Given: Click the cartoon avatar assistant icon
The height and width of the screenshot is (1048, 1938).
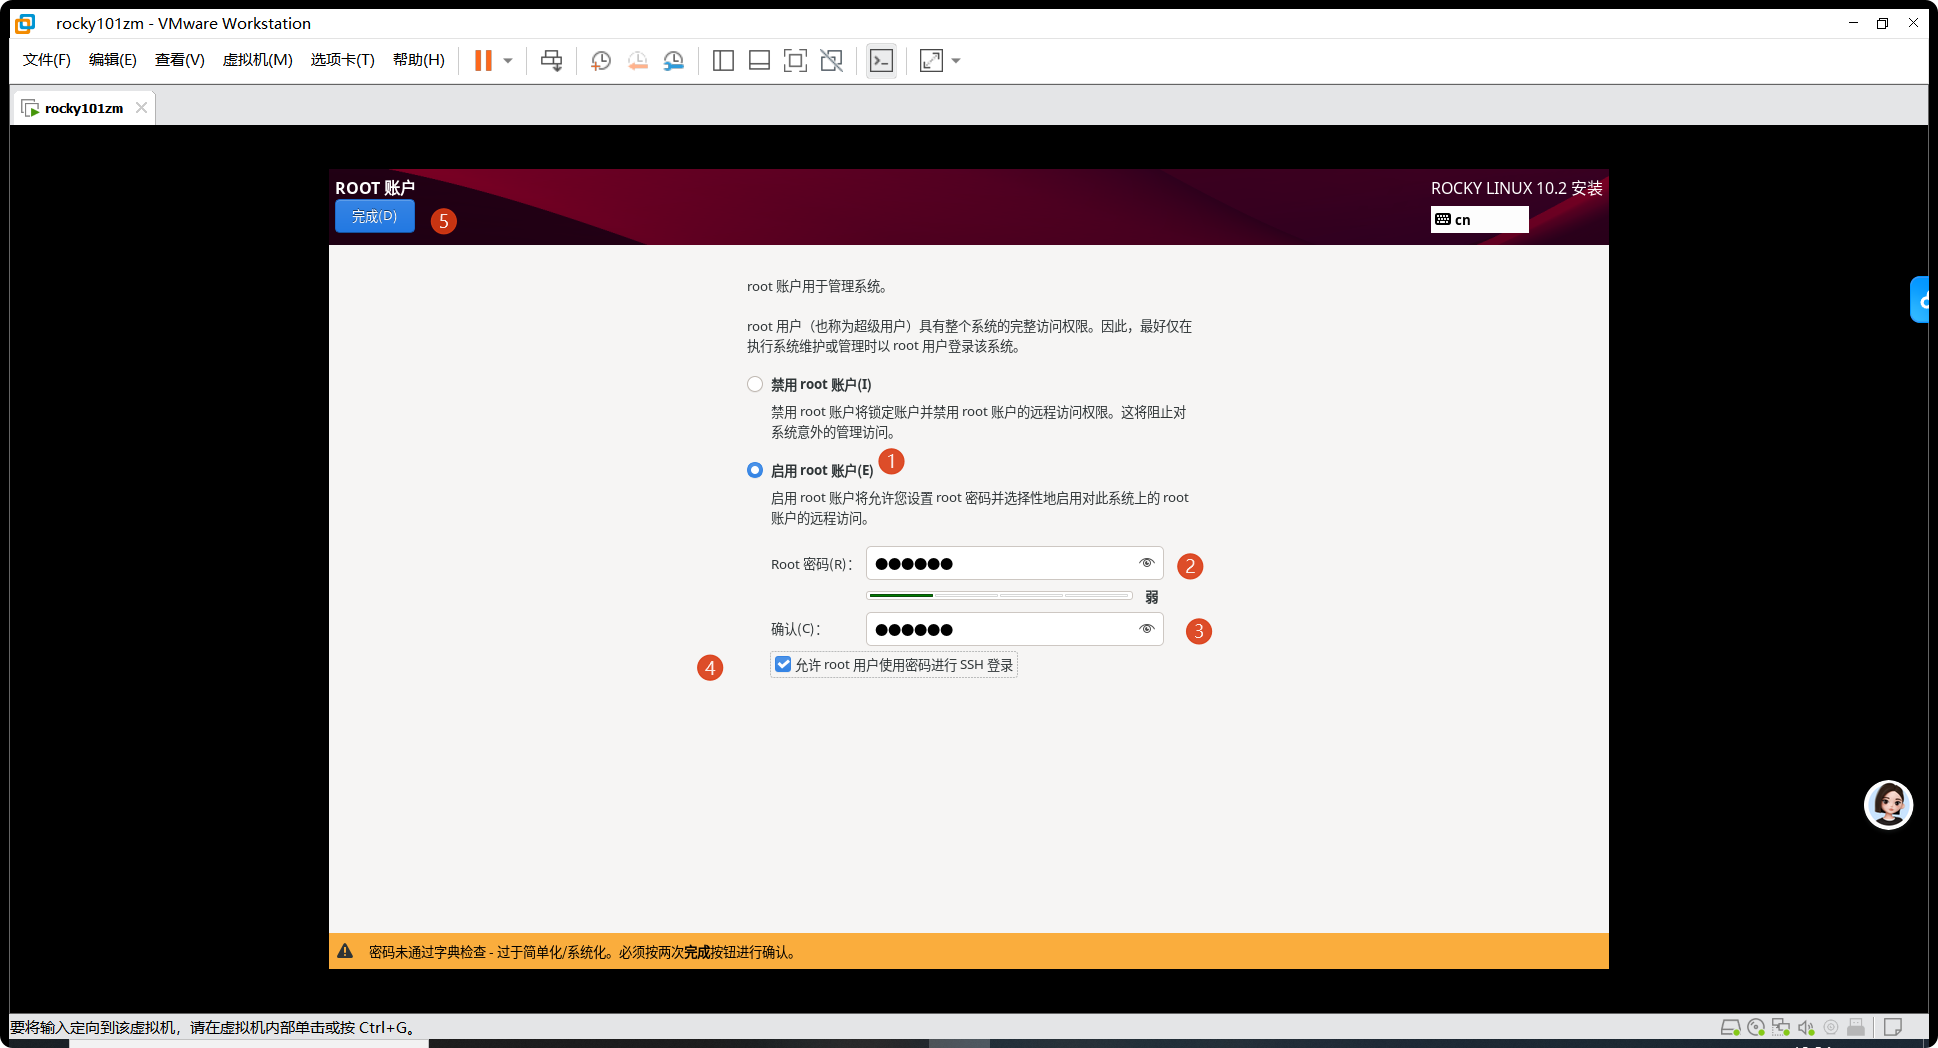Looking at the screenshot, I should tap(1889, 805).
